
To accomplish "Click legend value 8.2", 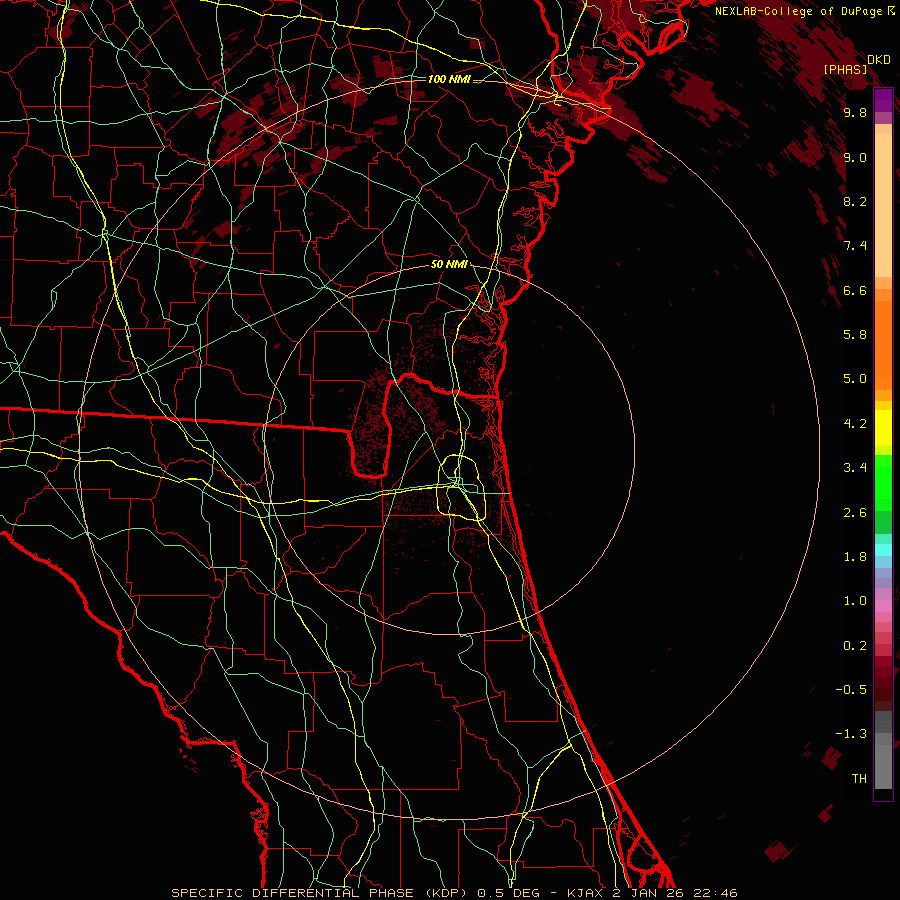I will [855, 201].
